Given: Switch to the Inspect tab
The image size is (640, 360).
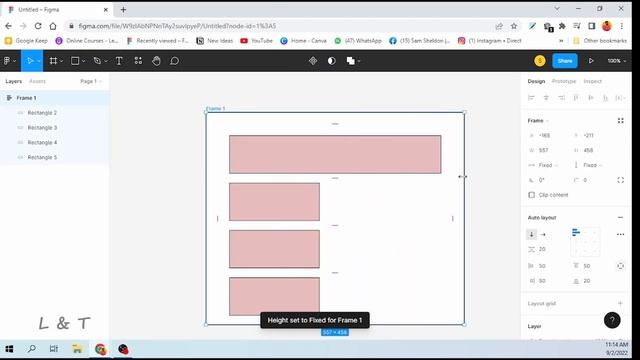Looking at the screenshot, I should click(x=592, y=81).
